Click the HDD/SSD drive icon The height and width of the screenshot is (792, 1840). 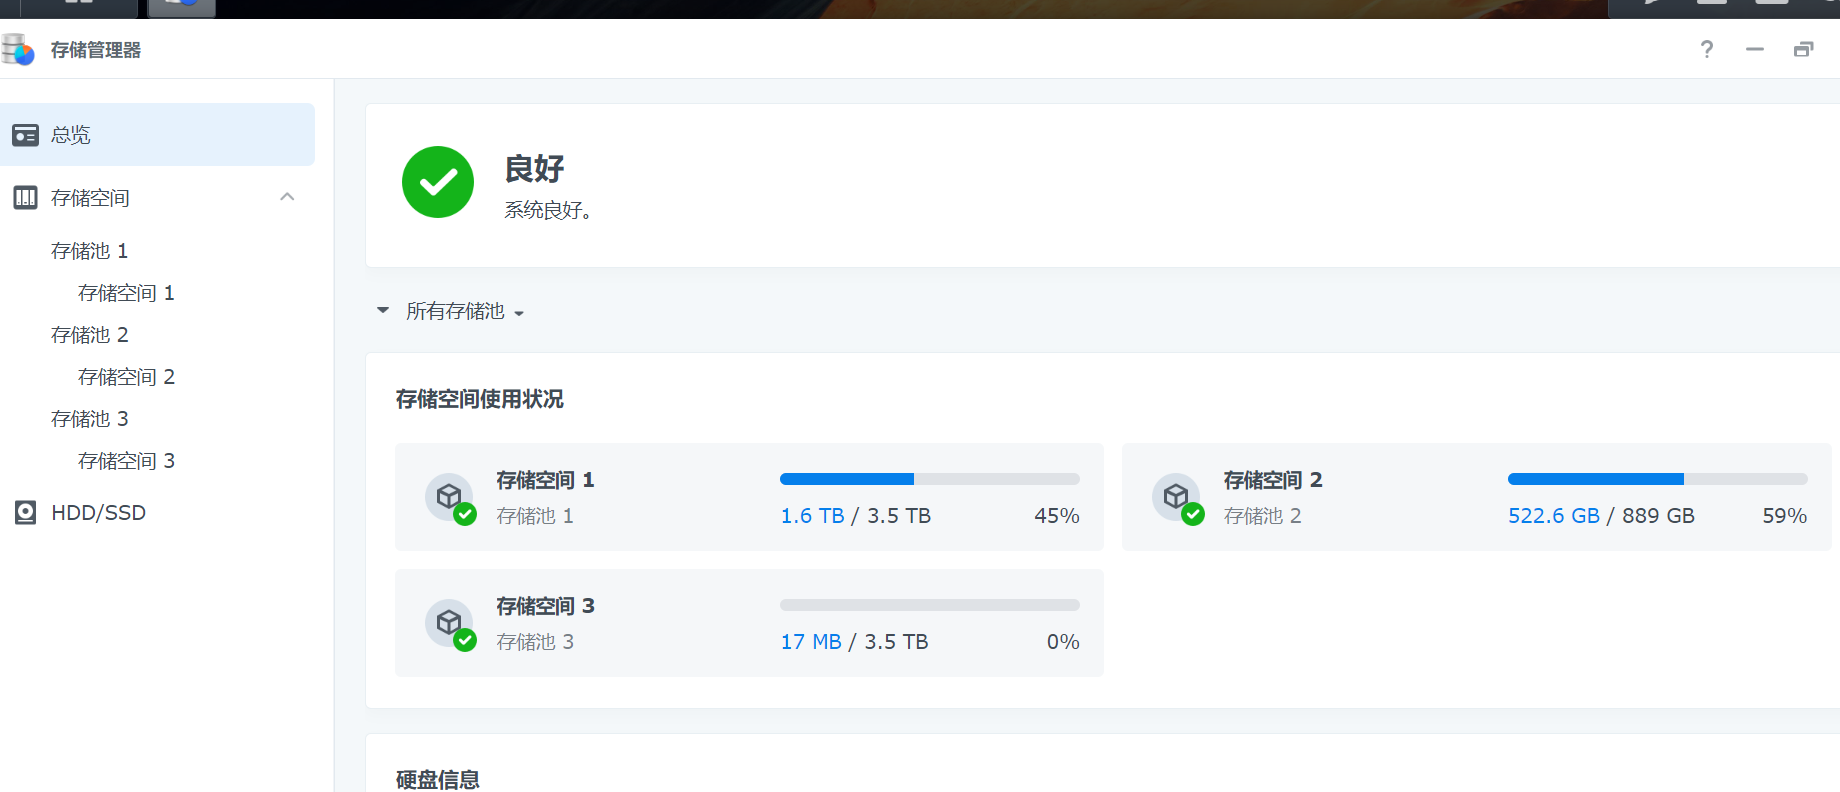(25, 513)
